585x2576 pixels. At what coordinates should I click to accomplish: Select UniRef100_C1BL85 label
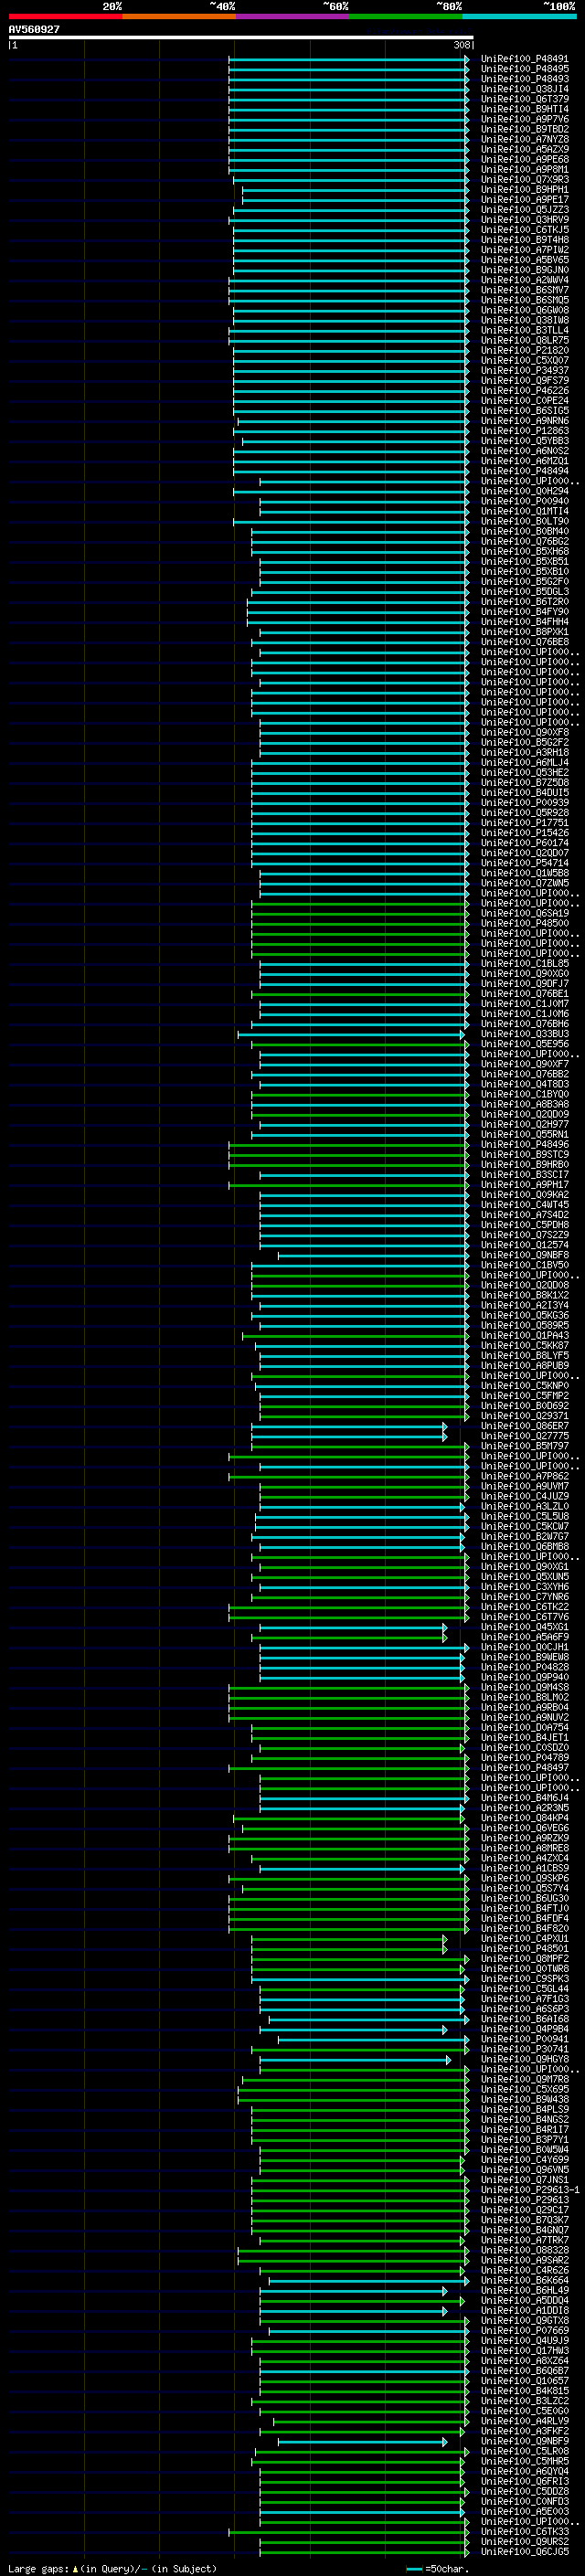(x=524, y=964)
